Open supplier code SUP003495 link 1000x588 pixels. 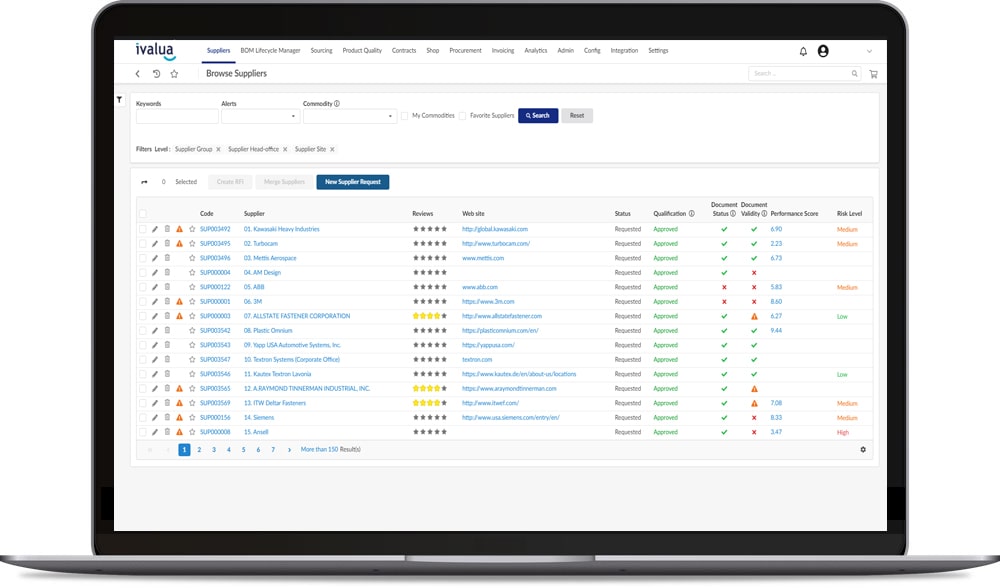215,244
